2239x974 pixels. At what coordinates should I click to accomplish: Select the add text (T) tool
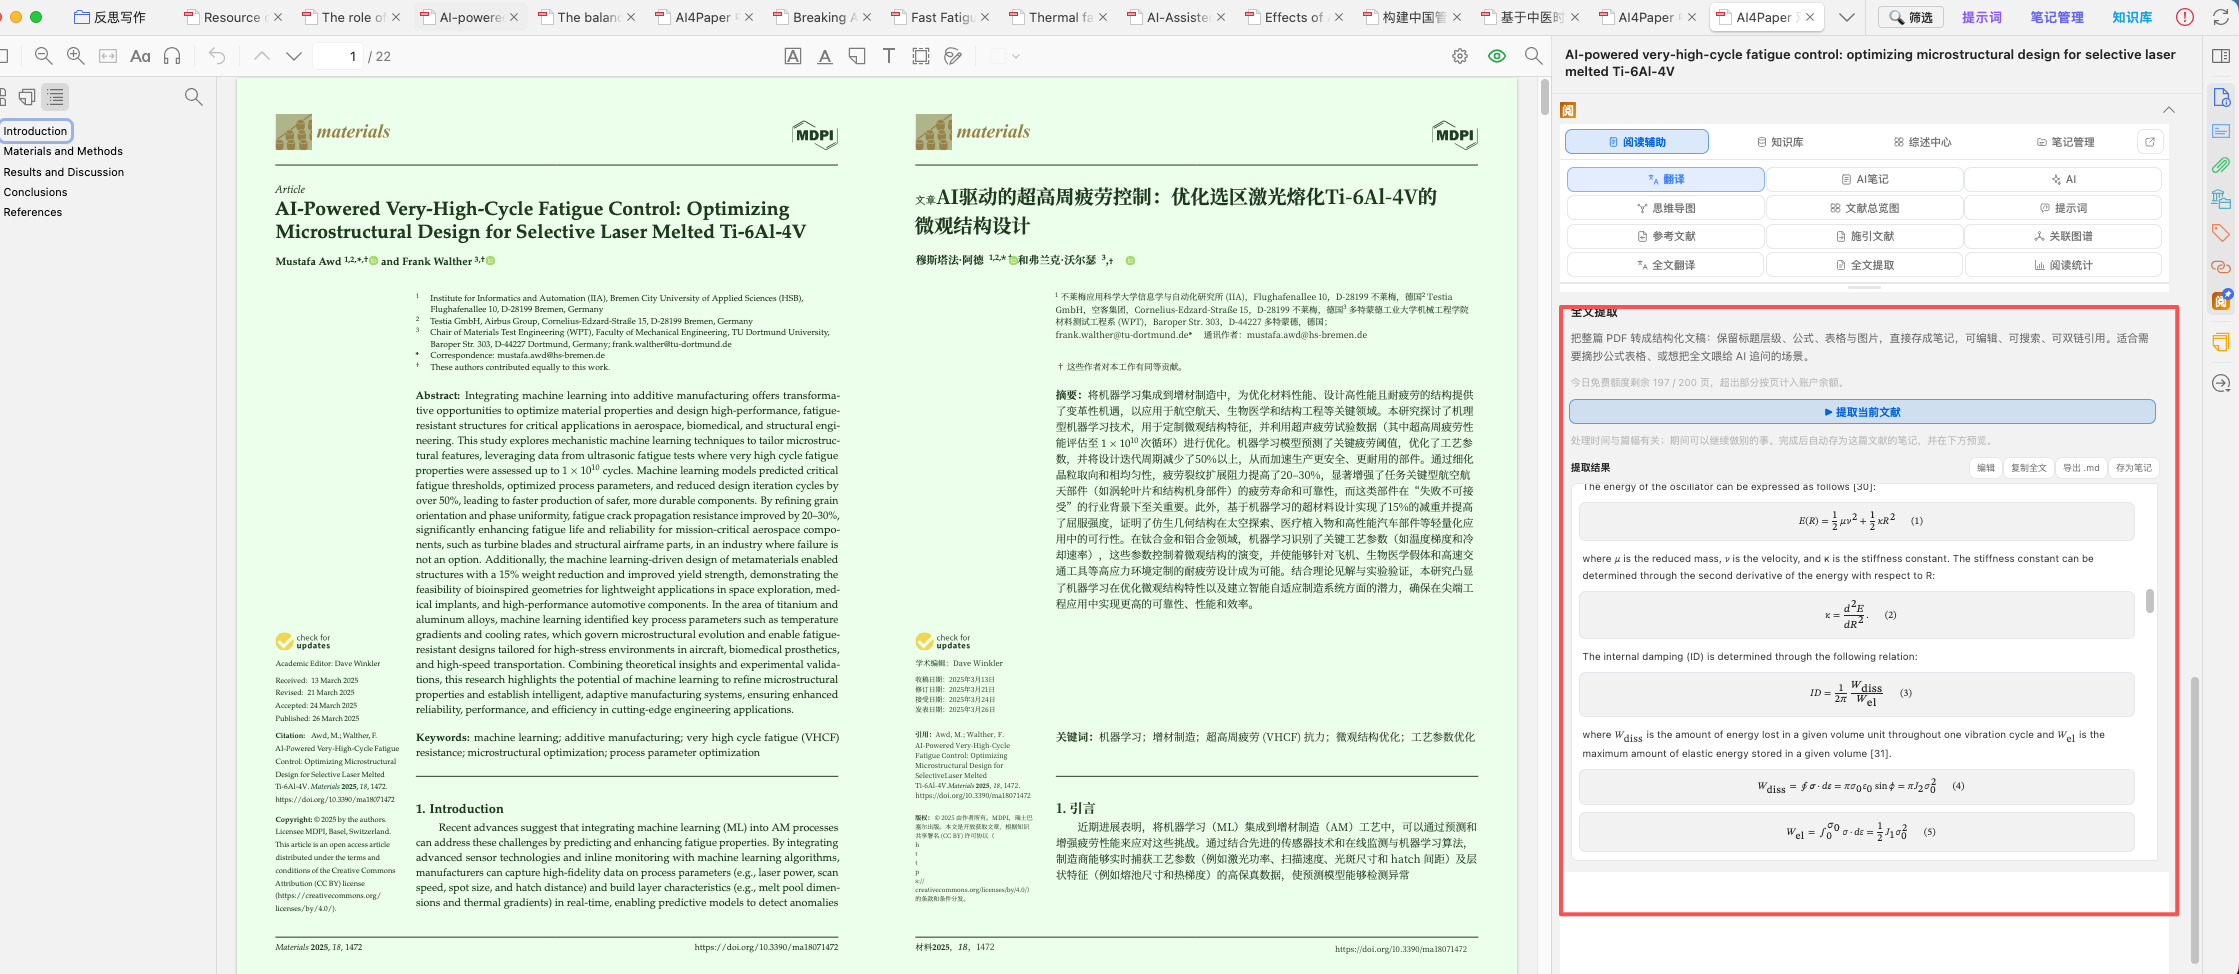click(889, 56)
